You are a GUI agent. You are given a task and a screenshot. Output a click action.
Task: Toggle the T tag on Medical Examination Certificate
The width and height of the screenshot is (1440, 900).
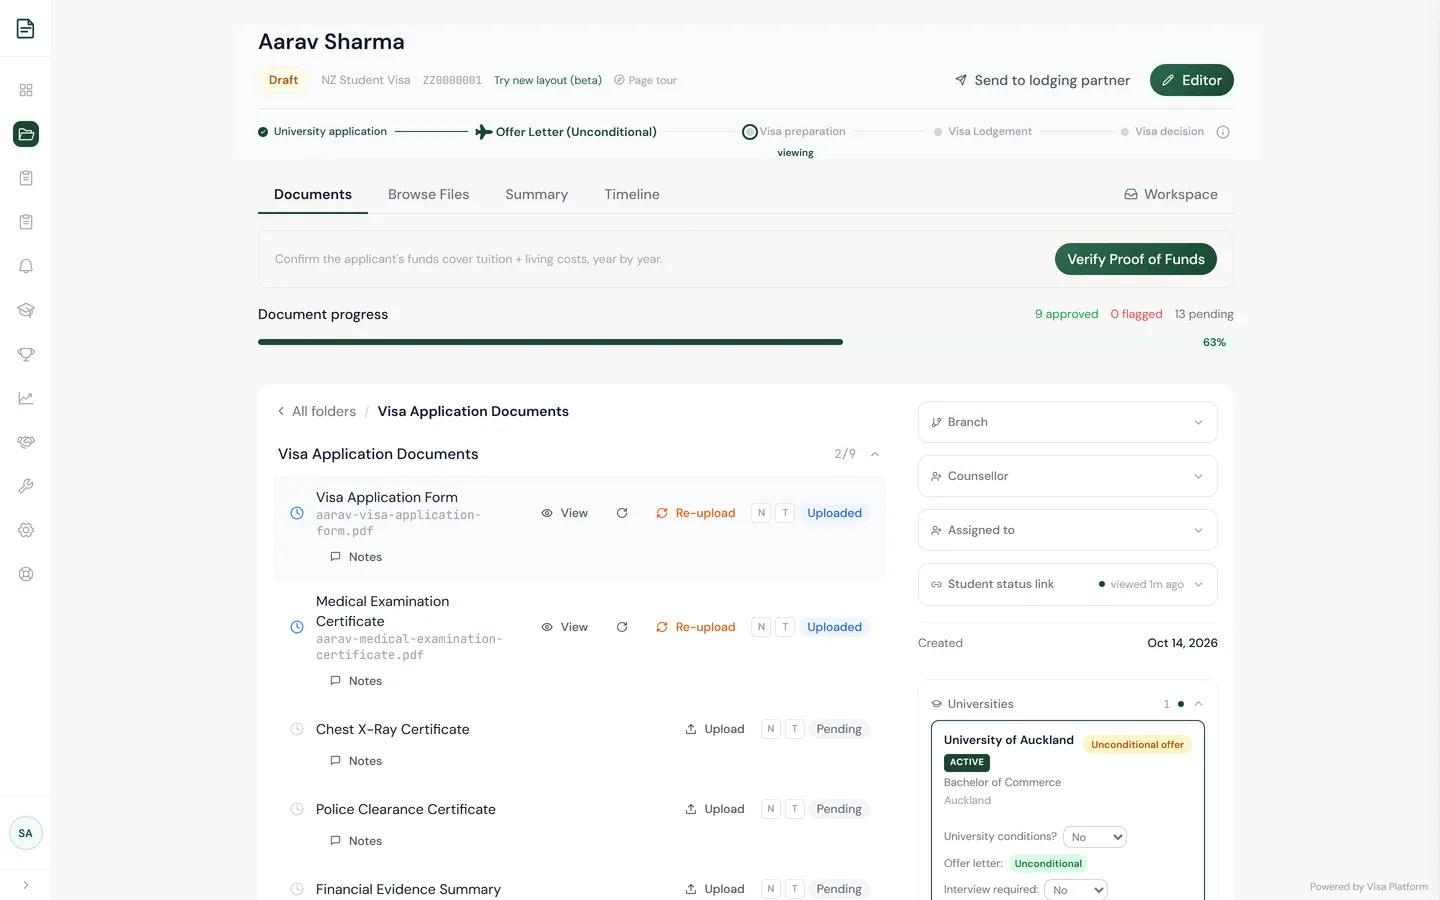(785, 627)
